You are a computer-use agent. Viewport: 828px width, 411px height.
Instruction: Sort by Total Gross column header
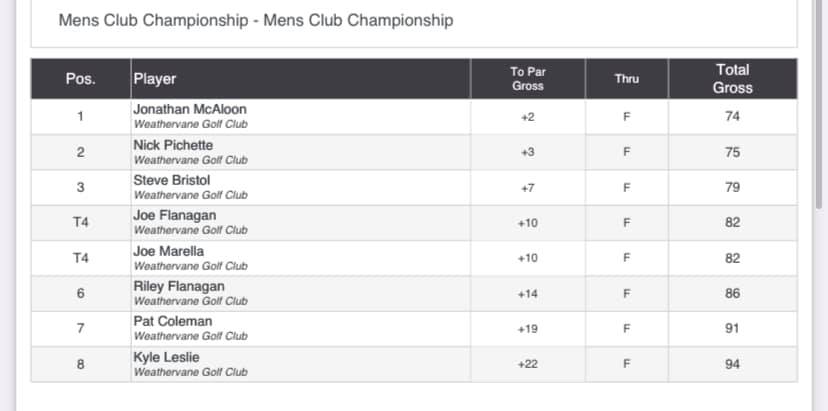[732, 79]
